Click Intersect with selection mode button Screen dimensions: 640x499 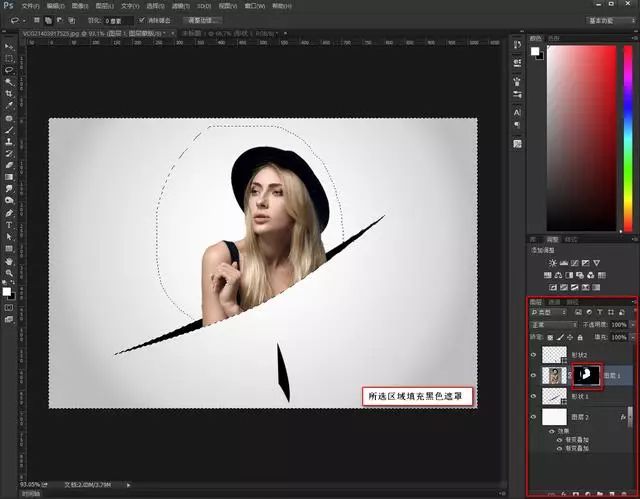pyautogui.click(x=72, y=20)
